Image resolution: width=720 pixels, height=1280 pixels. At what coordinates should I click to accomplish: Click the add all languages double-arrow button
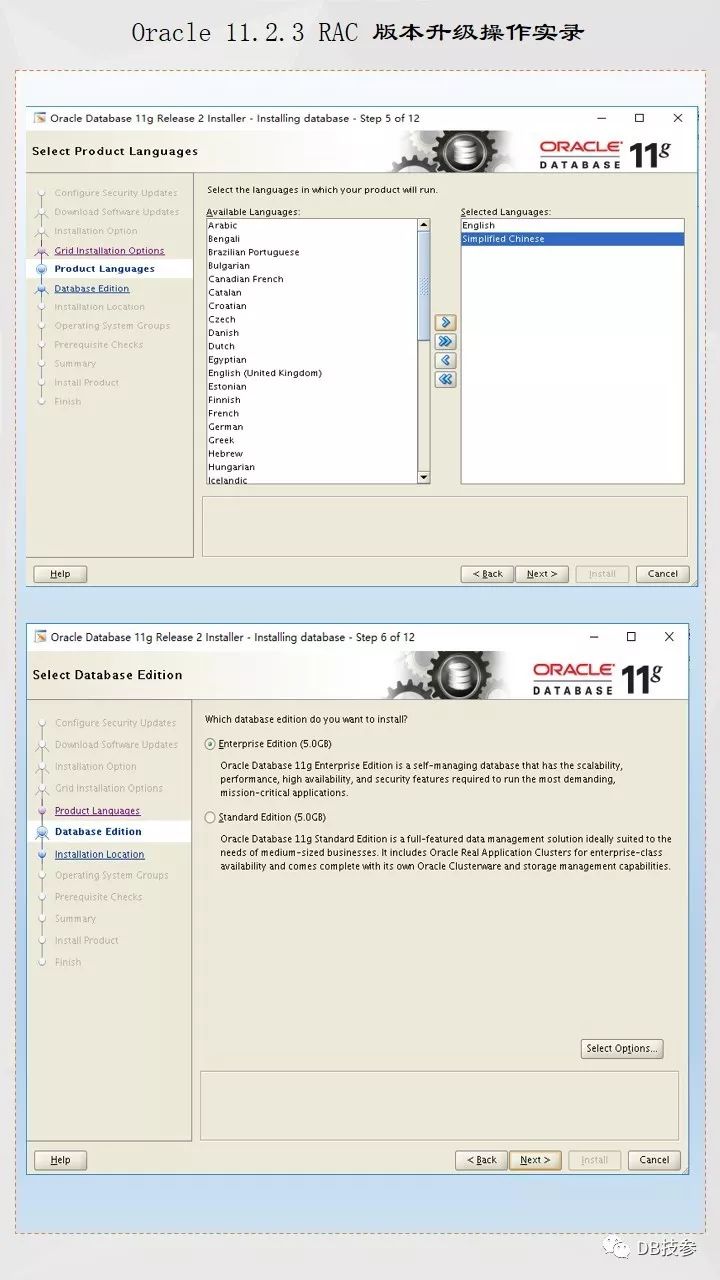pos(446,342)
